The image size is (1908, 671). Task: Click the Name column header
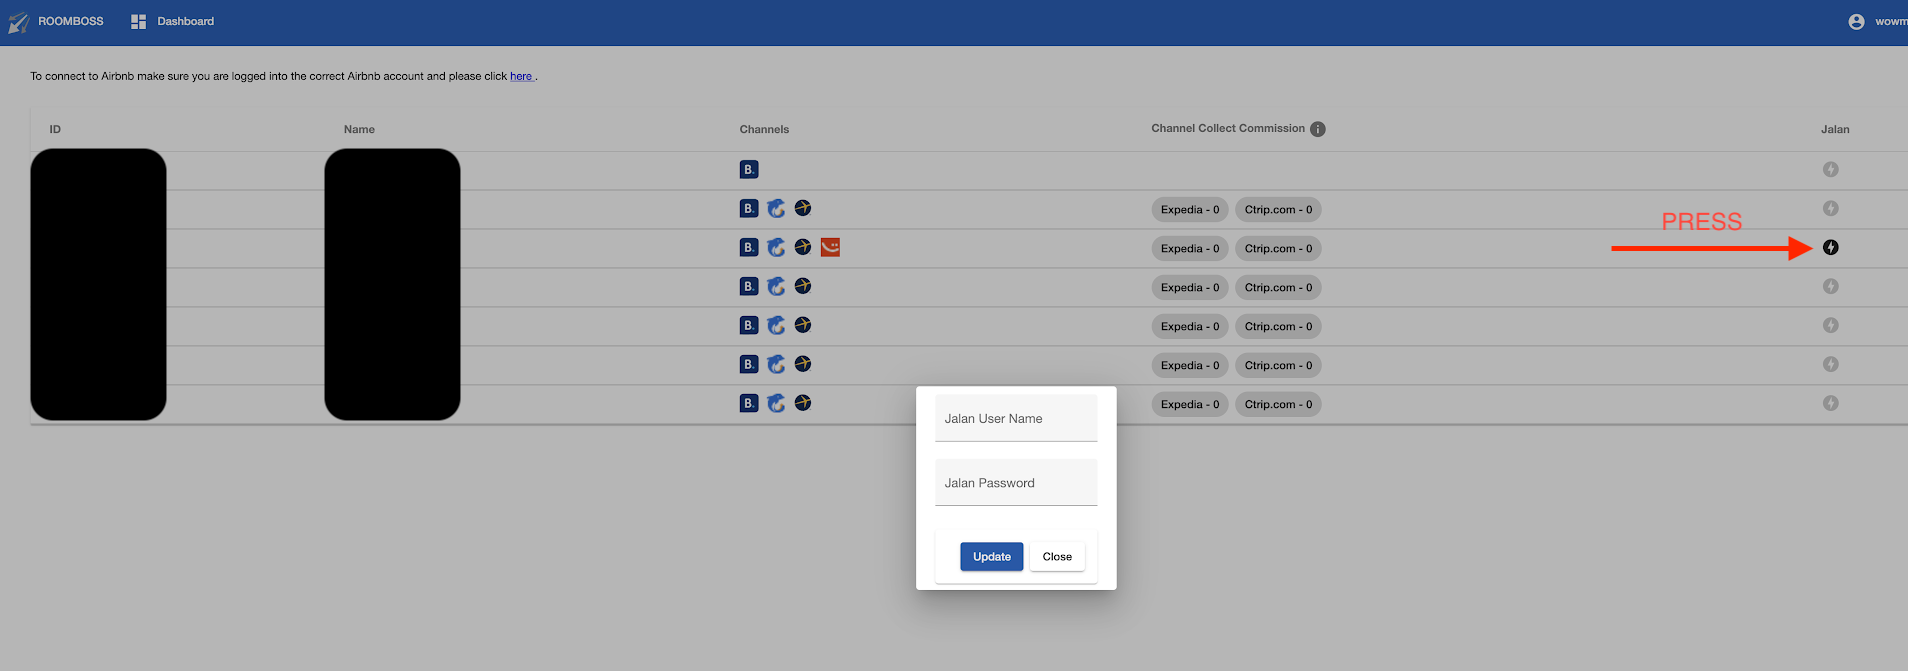coord(359,129)
